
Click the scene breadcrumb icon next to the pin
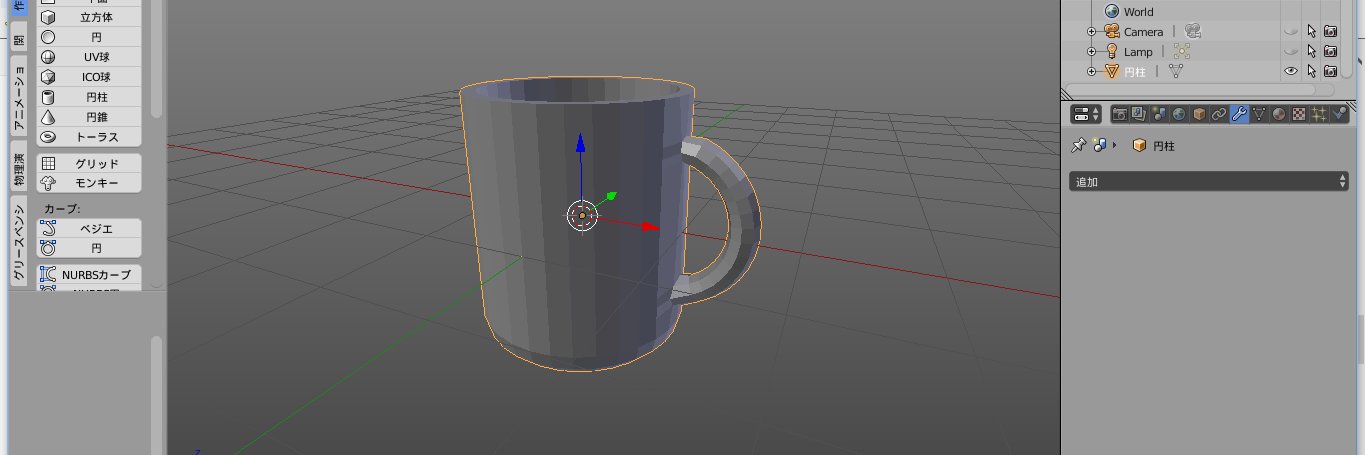point(1100,146)
